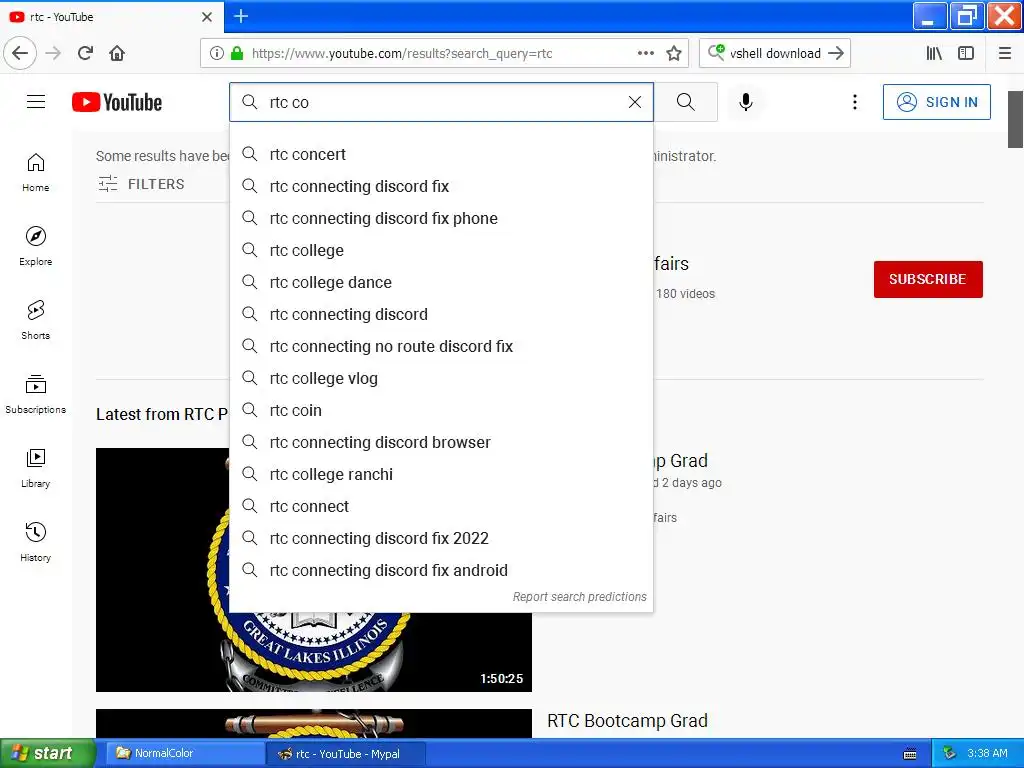The image size is (1024, 768).
Task: Click the taskbar clock 3:38 AM
Action: 987,753
